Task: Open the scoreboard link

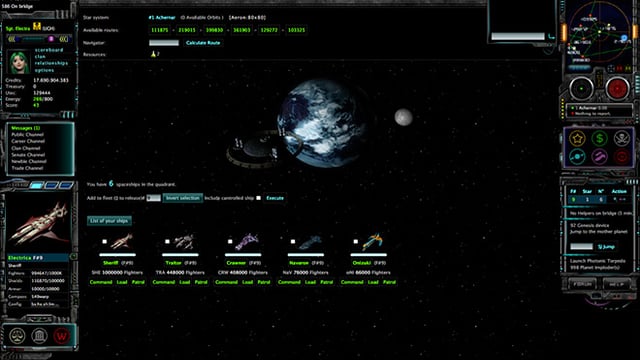Action: coord(49,50)
